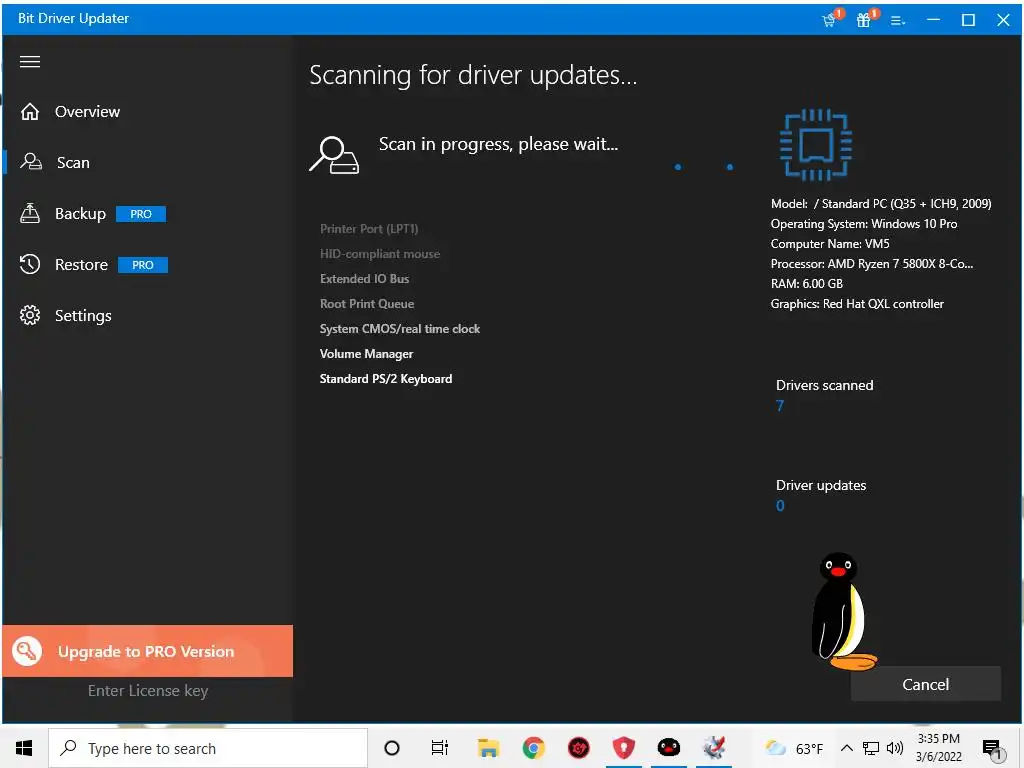Select 'Printer Port (LPT1)' entry
The height and width of the screenshot is (768, 1024).
click(x=369, y=229)
